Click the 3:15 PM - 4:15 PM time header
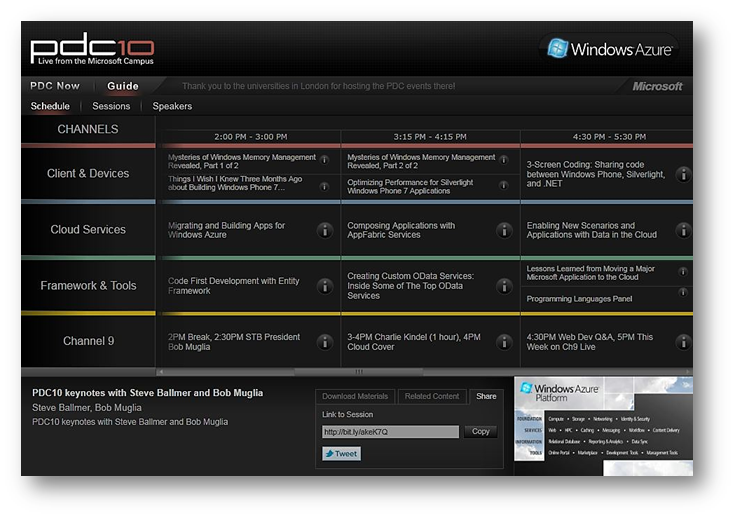Screen dimensions: 735x518 click(x=430, y=137)
